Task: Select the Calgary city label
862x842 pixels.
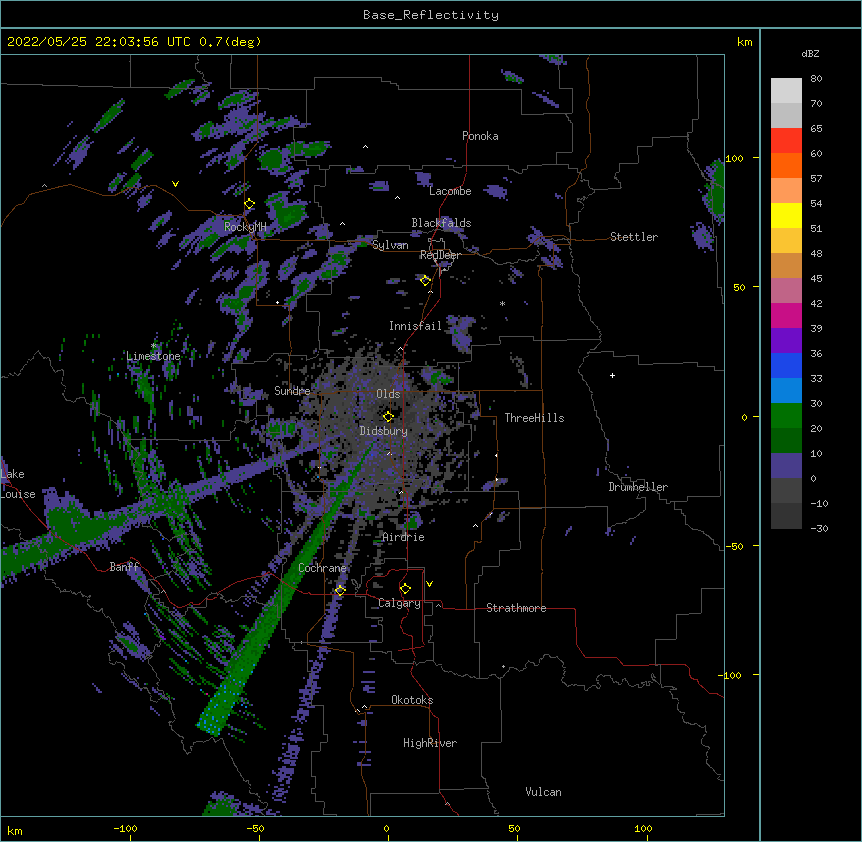Action: pos(399,603)
